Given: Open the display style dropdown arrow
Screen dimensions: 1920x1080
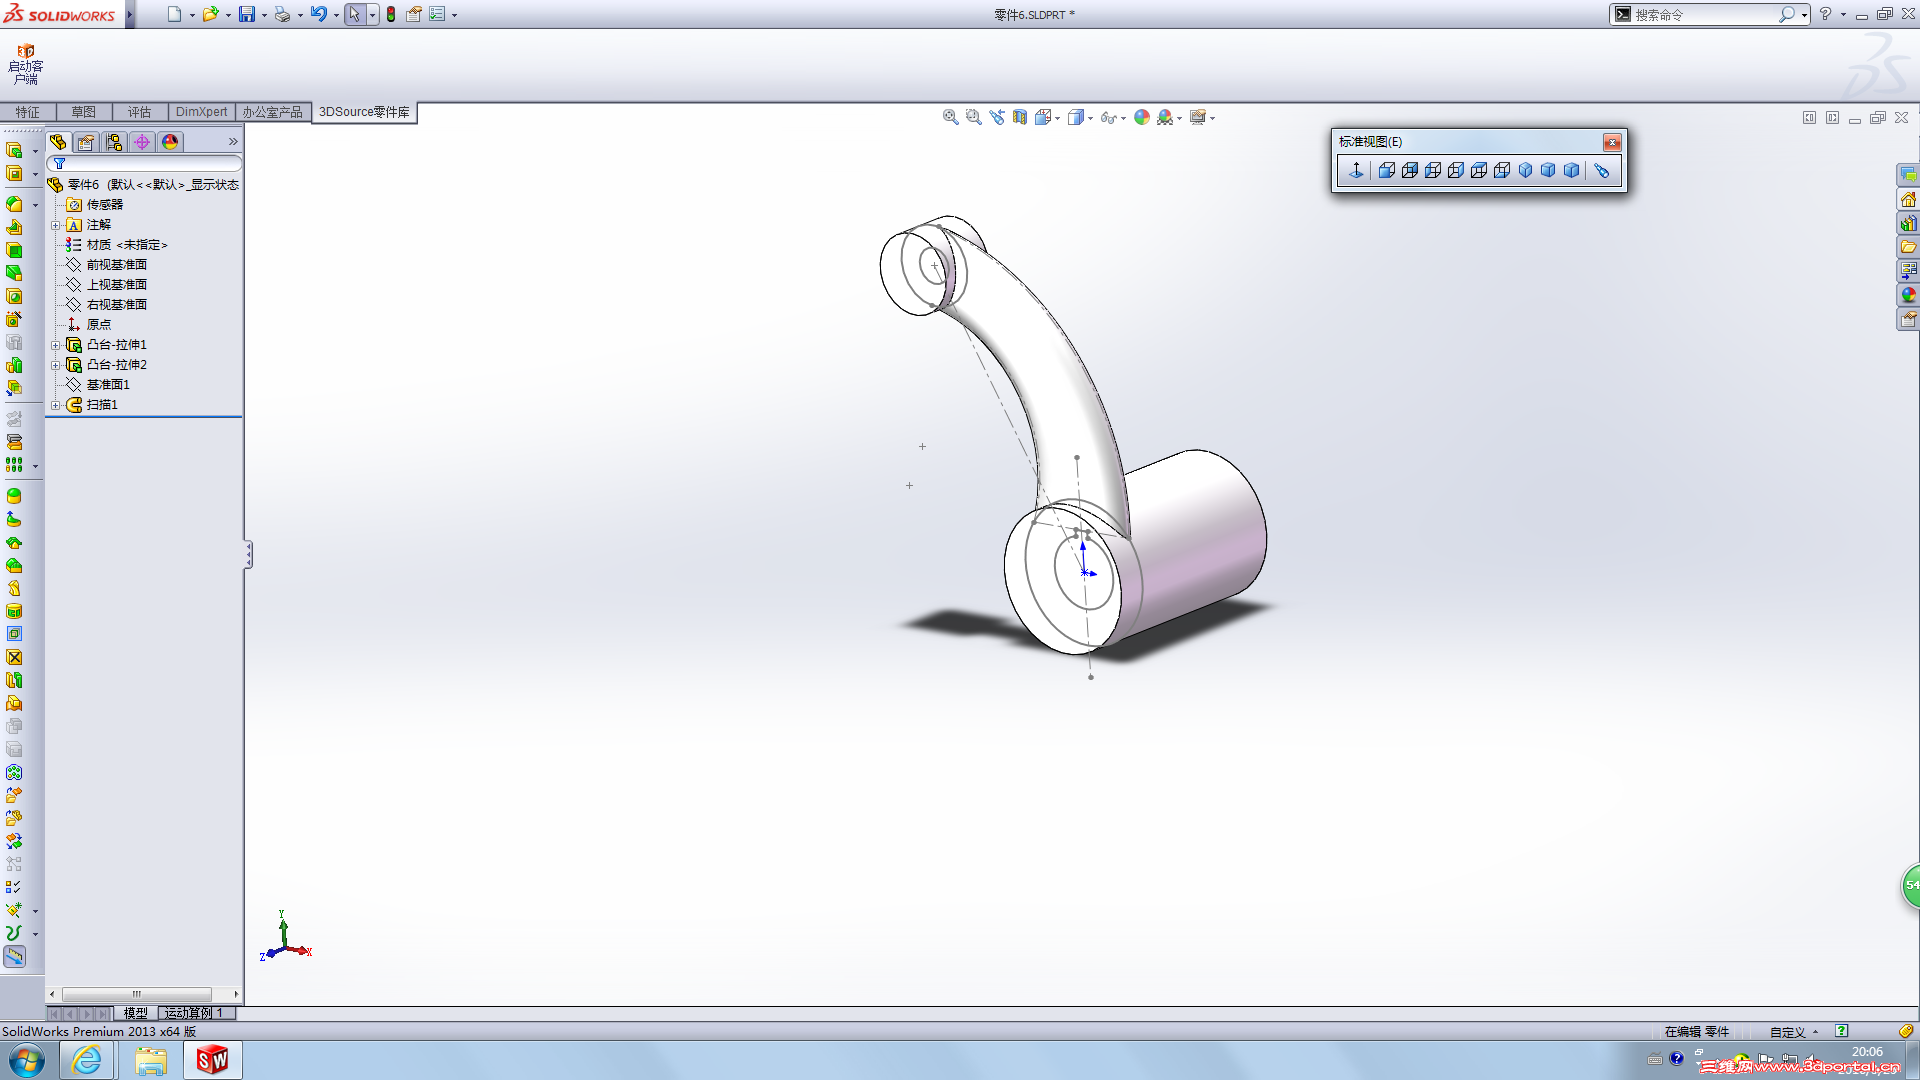Looking at the screenshot, I should (1090, 118).
